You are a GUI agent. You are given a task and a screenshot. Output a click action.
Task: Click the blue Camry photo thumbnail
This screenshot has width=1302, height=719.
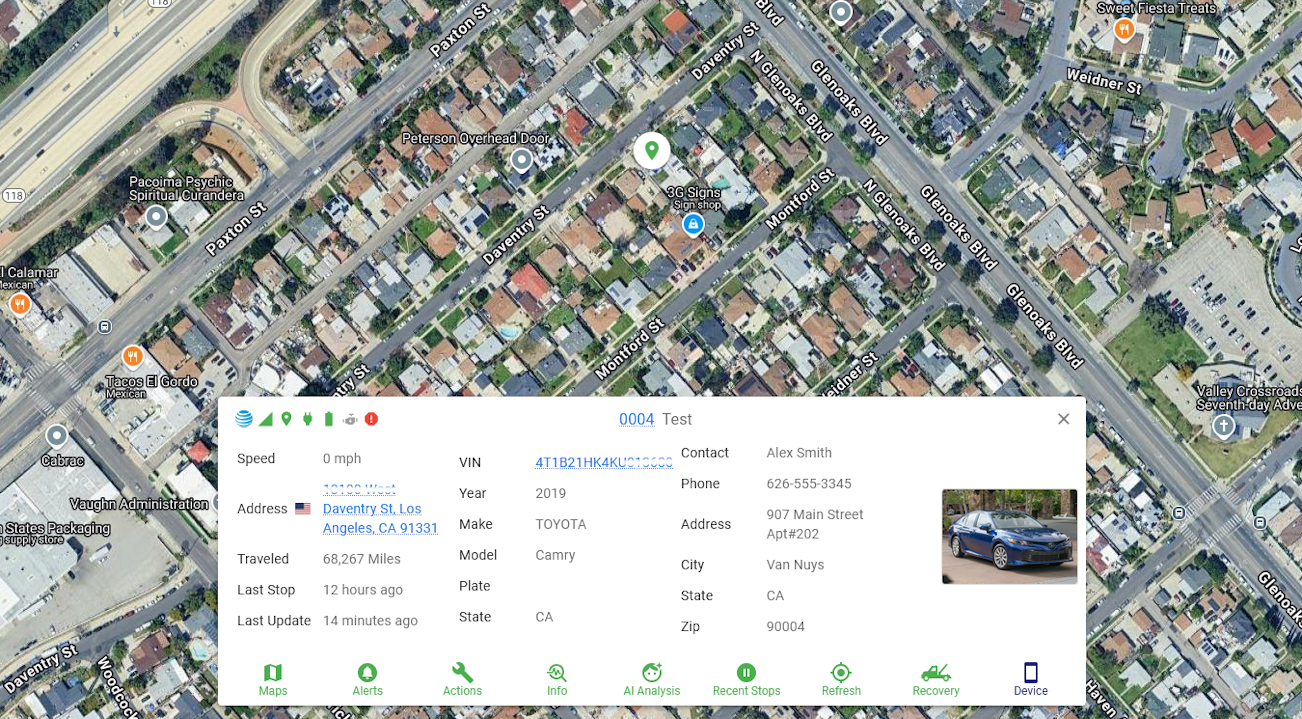coord(1009,536)
